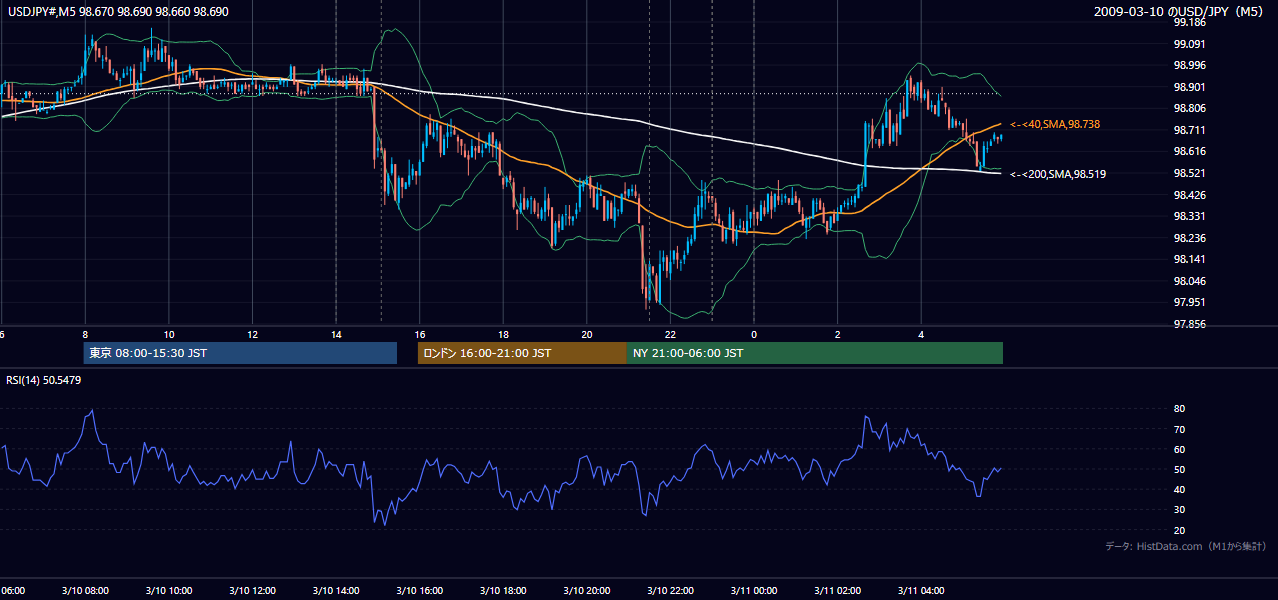Click price axis value 98.236

pos(1190,238)
